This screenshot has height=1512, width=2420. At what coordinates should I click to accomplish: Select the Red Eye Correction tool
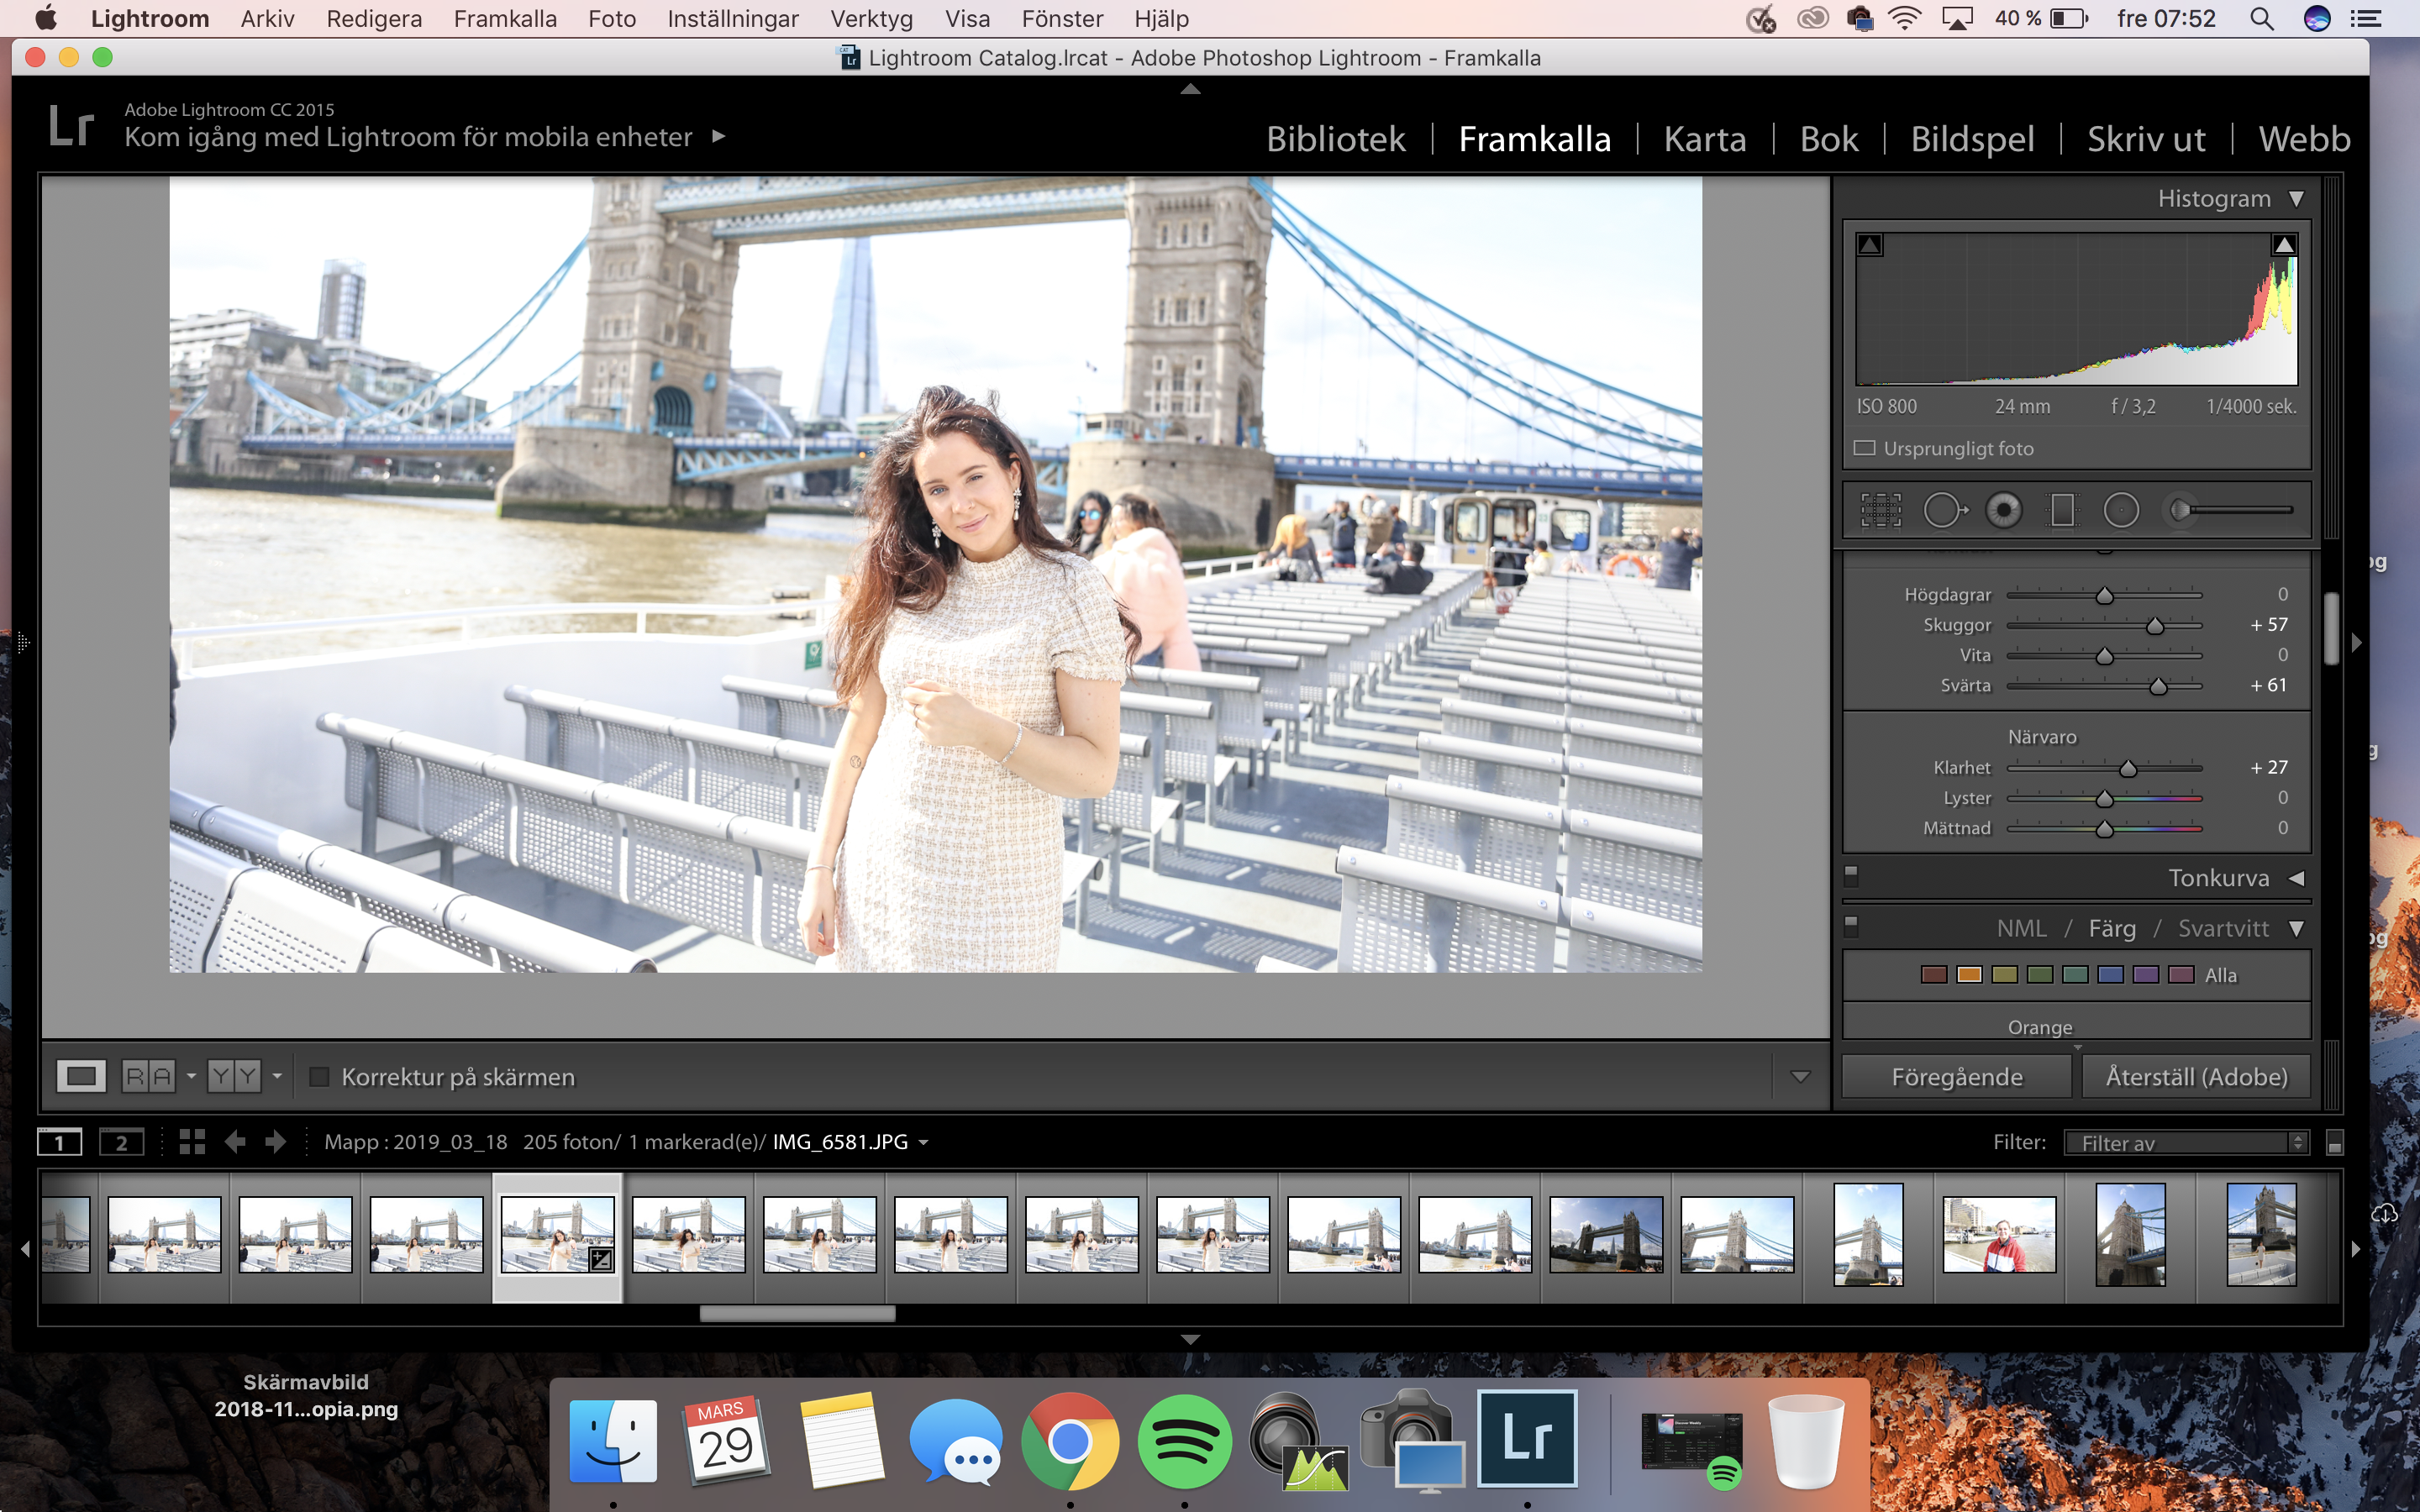point(2003,510)
